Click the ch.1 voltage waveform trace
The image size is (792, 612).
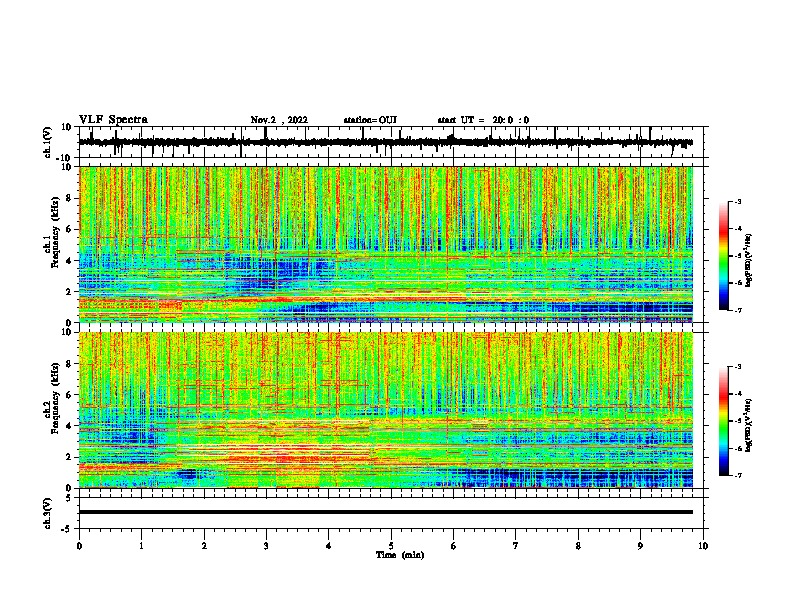[x=385, y=142]
